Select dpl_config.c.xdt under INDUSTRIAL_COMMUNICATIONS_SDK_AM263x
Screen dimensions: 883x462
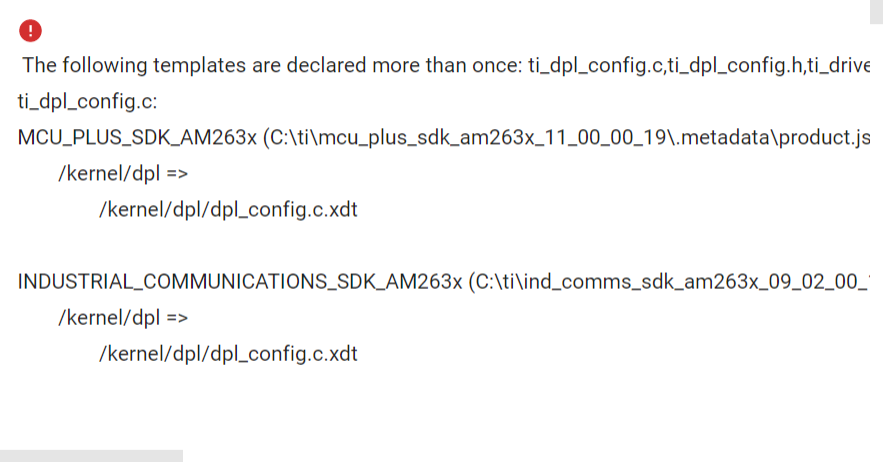coord(283,354)
